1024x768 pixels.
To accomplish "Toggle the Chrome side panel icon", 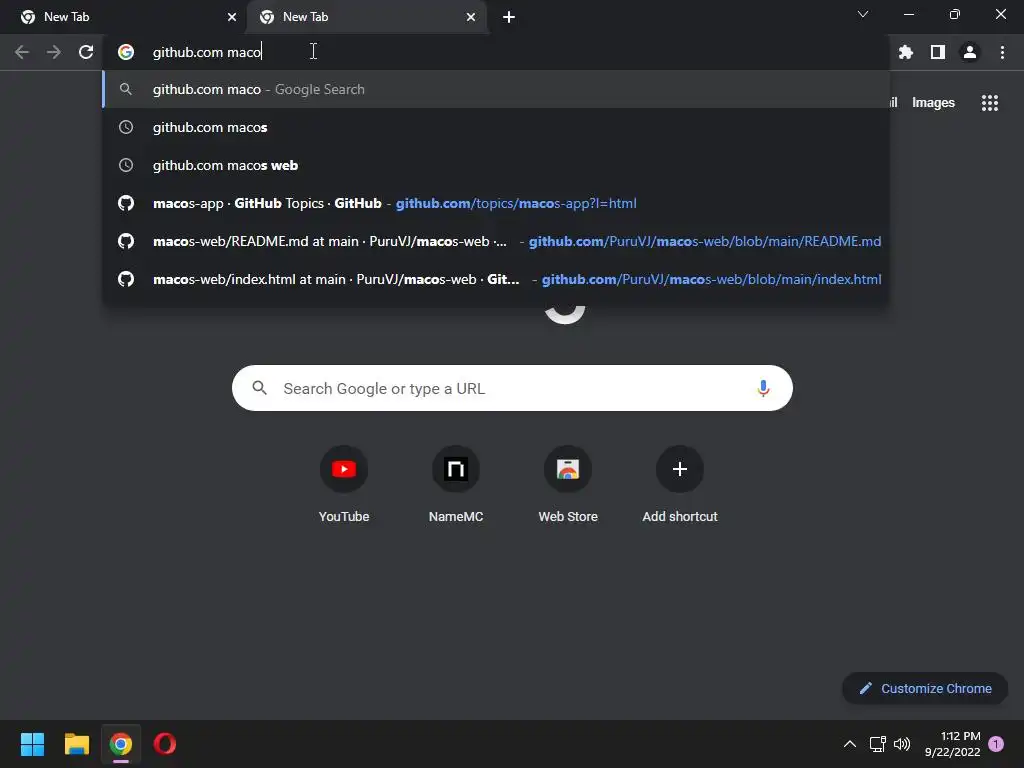I will pos(938,52).
